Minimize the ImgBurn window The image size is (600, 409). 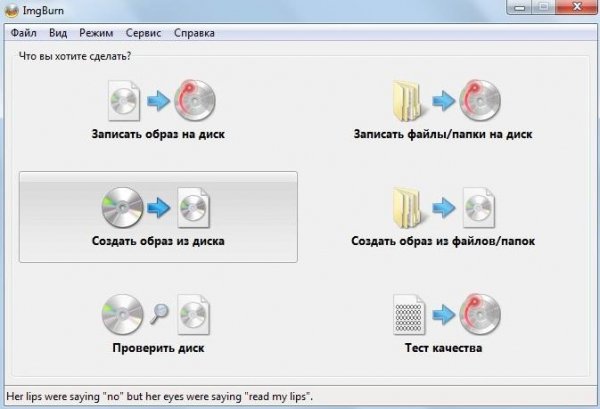coord(519,7)
